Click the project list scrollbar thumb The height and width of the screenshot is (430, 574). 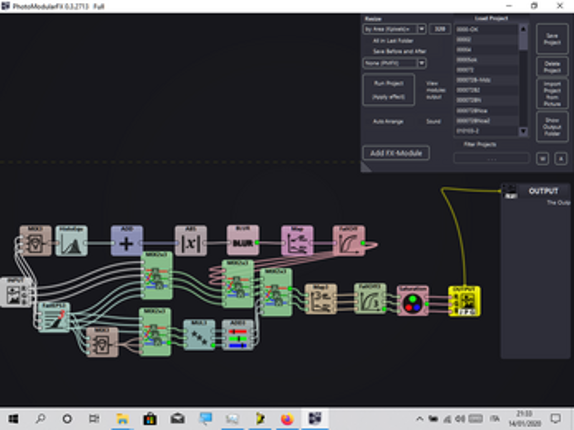(x=523, y=42)
